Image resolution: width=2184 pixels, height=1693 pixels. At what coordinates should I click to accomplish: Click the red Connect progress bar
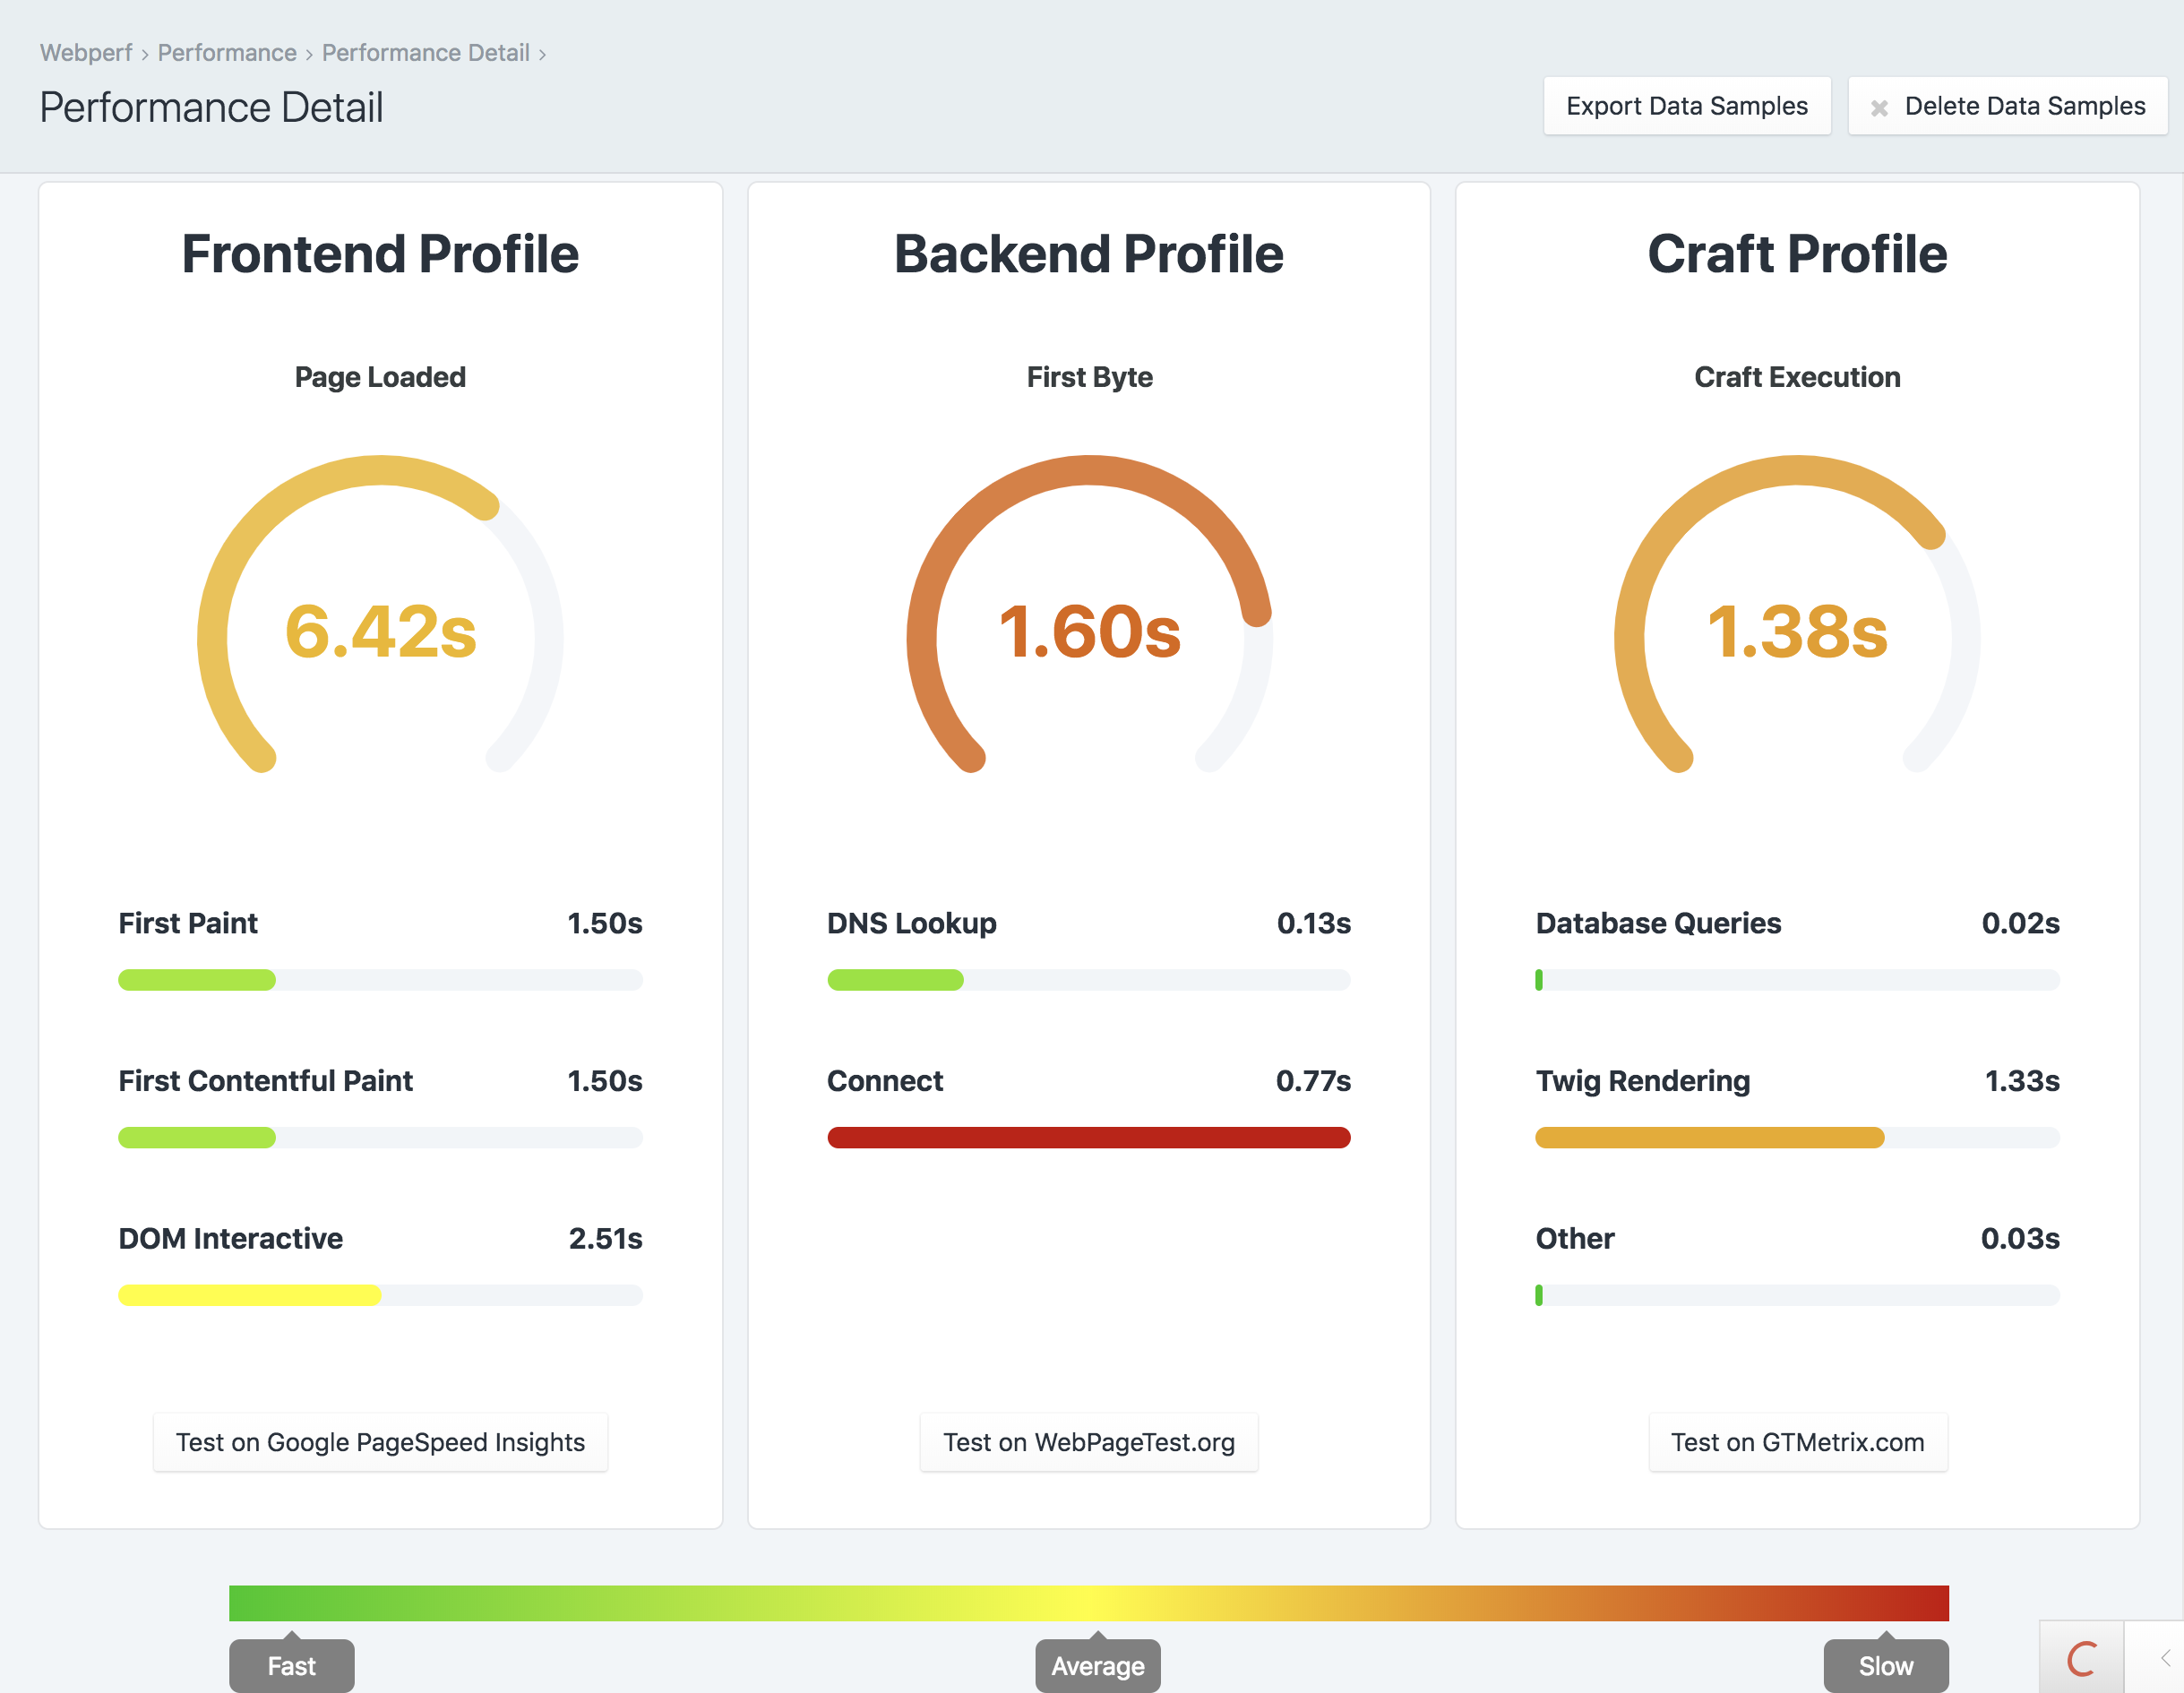tap(1088, 1137)
